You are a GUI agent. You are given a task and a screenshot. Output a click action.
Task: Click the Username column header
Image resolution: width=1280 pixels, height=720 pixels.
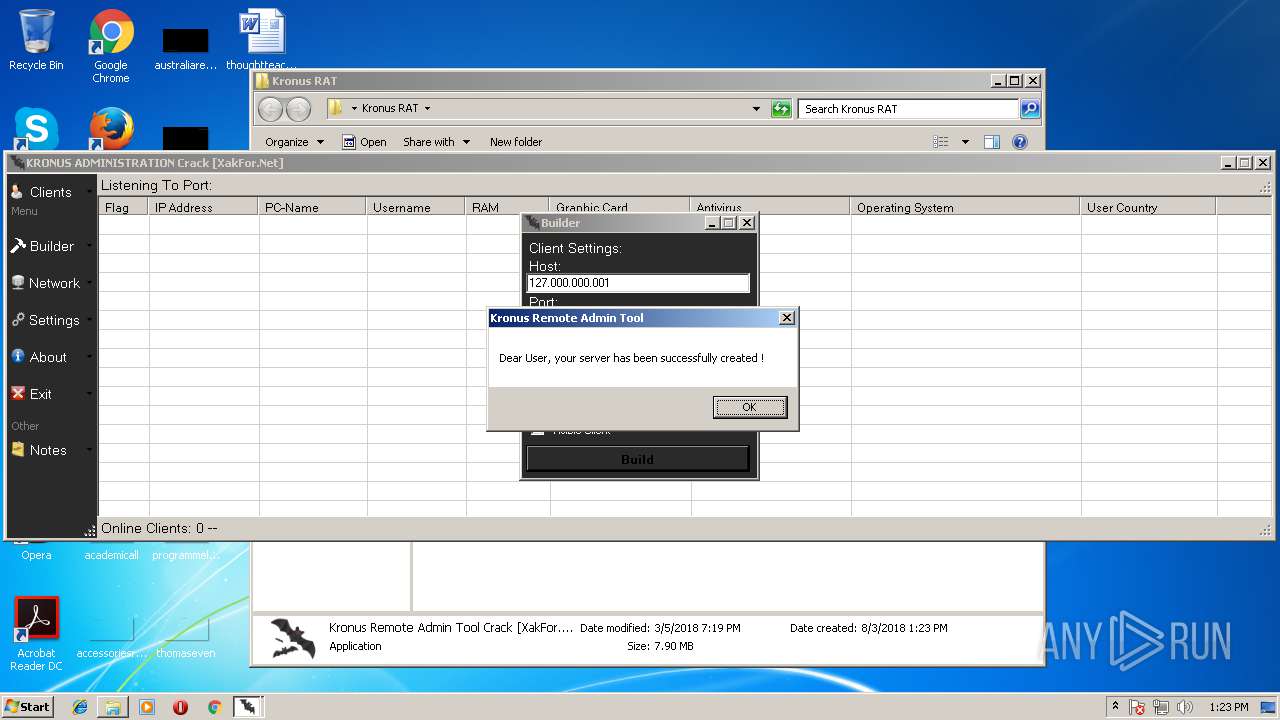pyautogui.click(x=417, y=207)
